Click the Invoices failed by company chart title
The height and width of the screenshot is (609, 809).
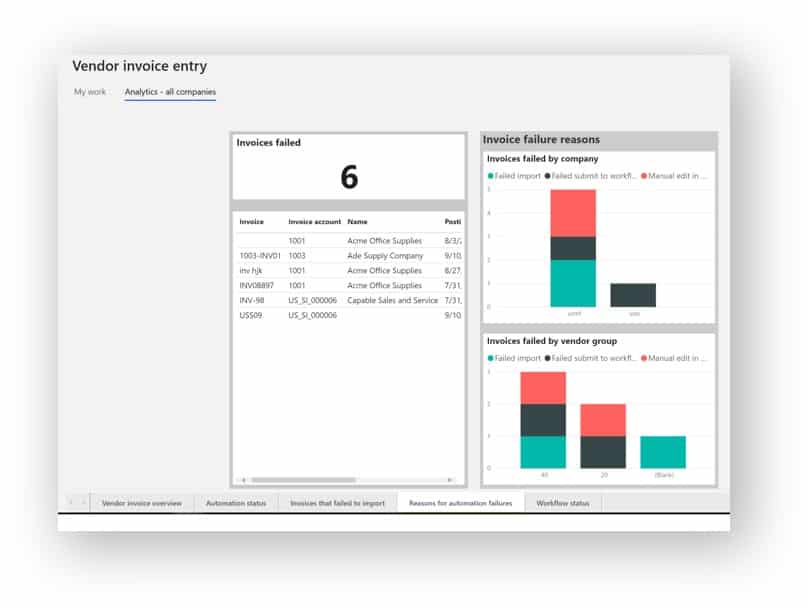click(x=542, y=158)
